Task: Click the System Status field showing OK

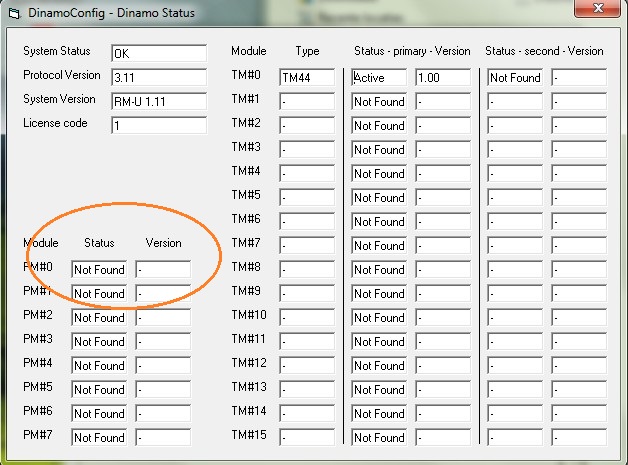Action: 158,53
